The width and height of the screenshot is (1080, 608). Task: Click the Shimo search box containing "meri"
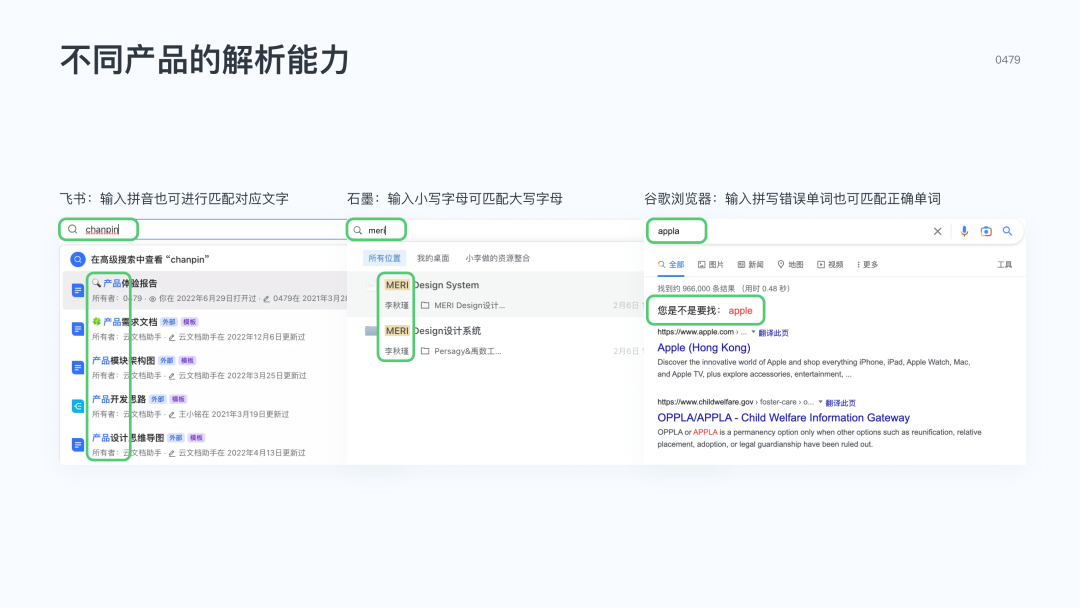coord(495,230)
